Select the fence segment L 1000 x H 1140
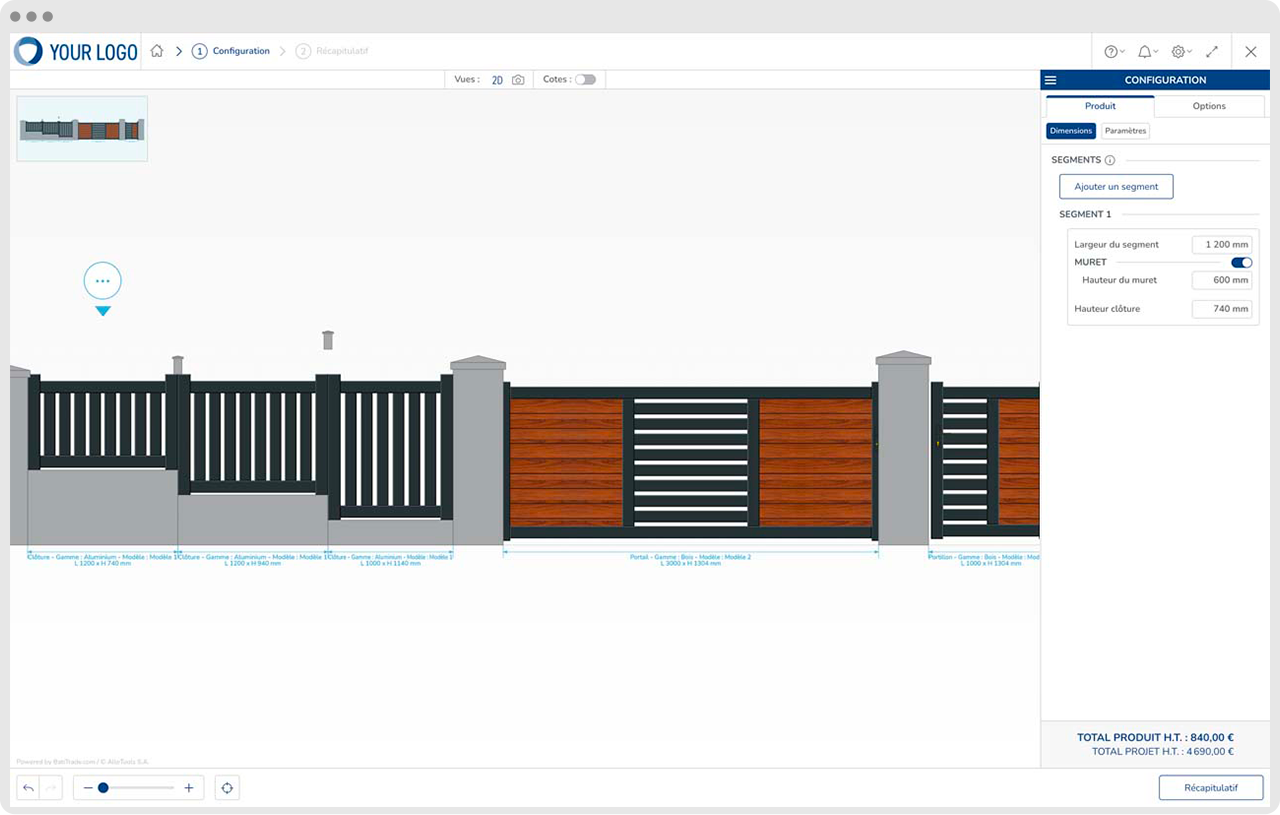Image resolution: width=1280 pixels, height=815 pixels. (390, 446)
